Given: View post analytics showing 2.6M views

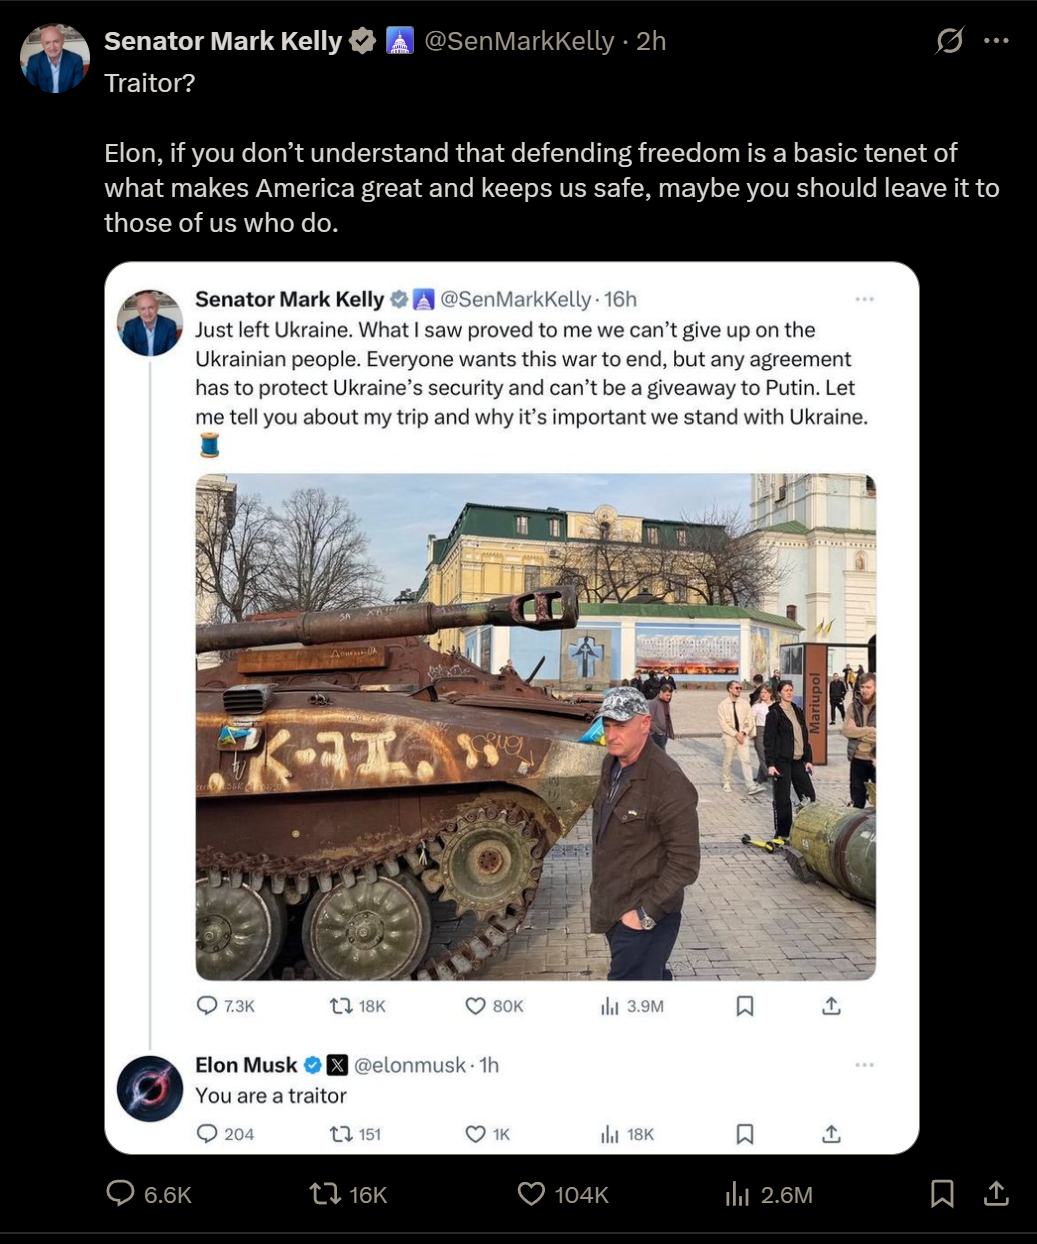Looking at the screenshot, I should [768, 1194].
